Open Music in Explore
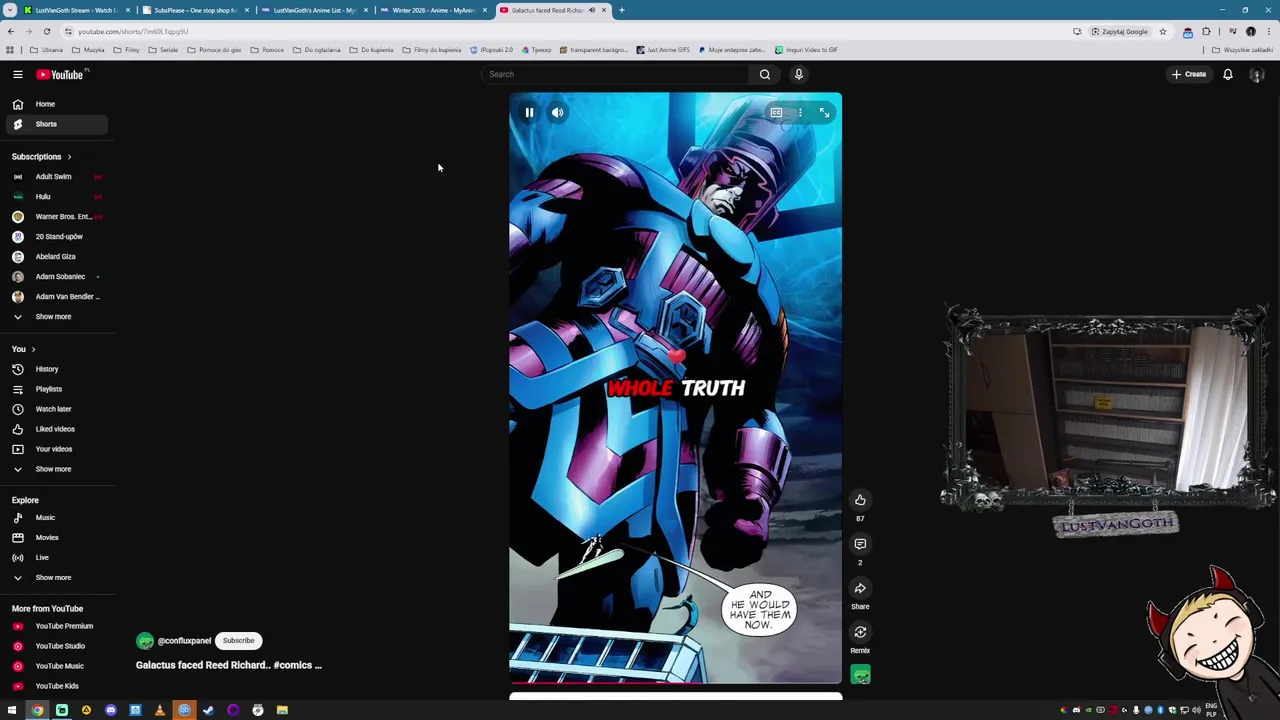This screenshot has height=720, width=1280. [56, 518]
